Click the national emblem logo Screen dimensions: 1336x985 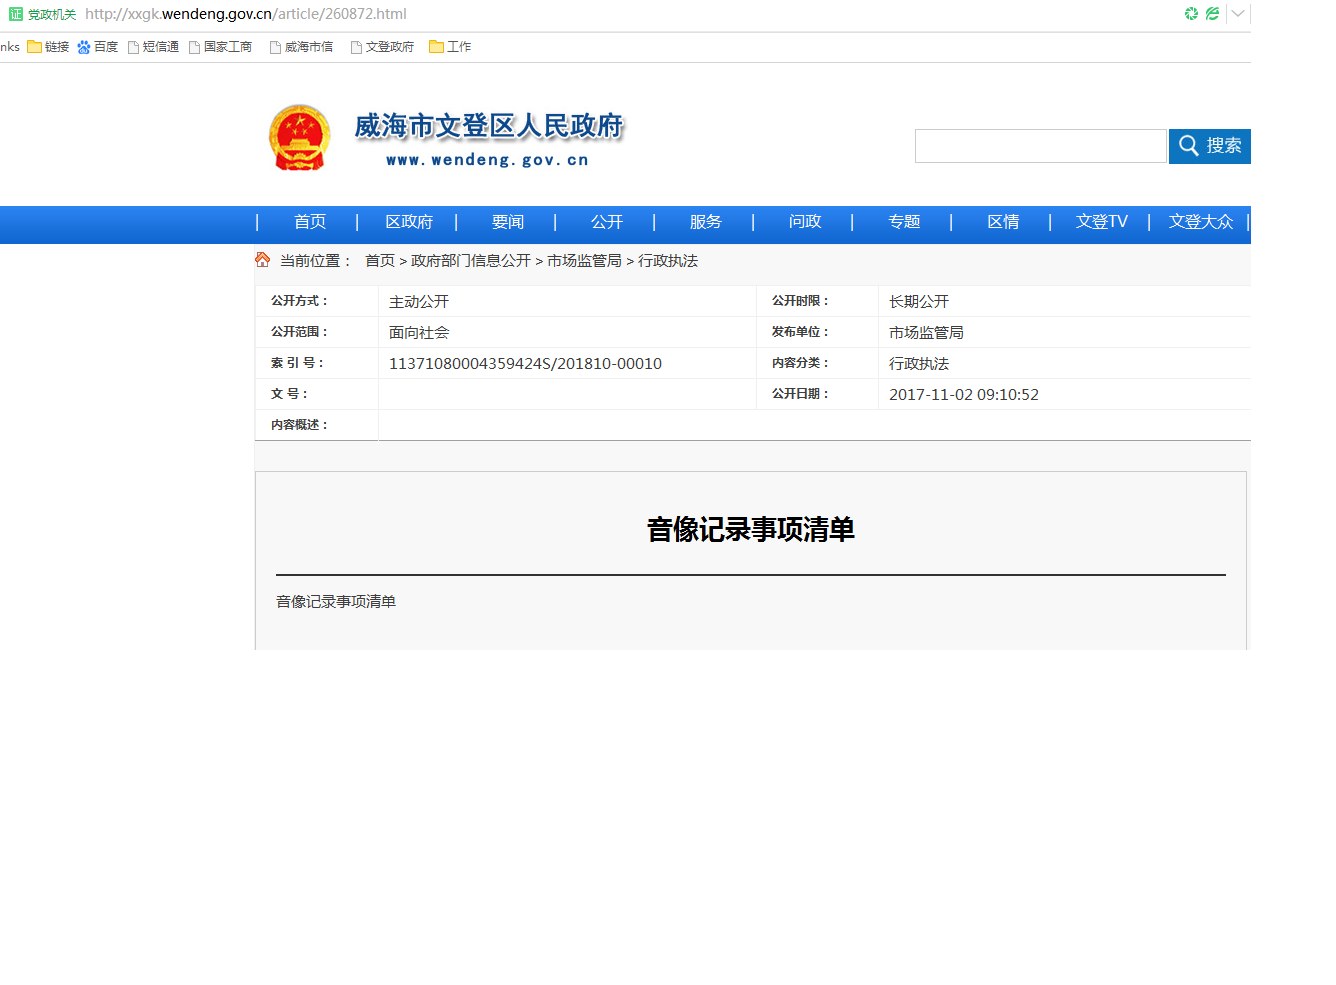pos(299,138)
